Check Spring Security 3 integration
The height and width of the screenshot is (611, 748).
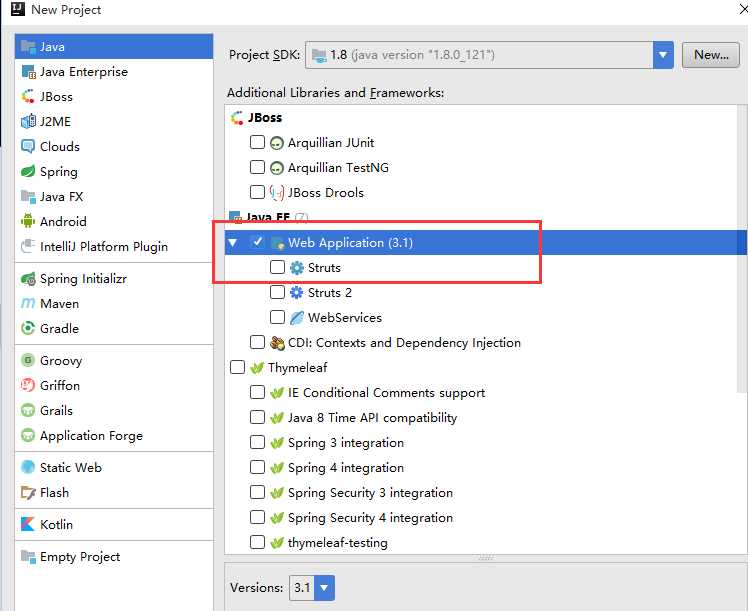click(257, 492)
